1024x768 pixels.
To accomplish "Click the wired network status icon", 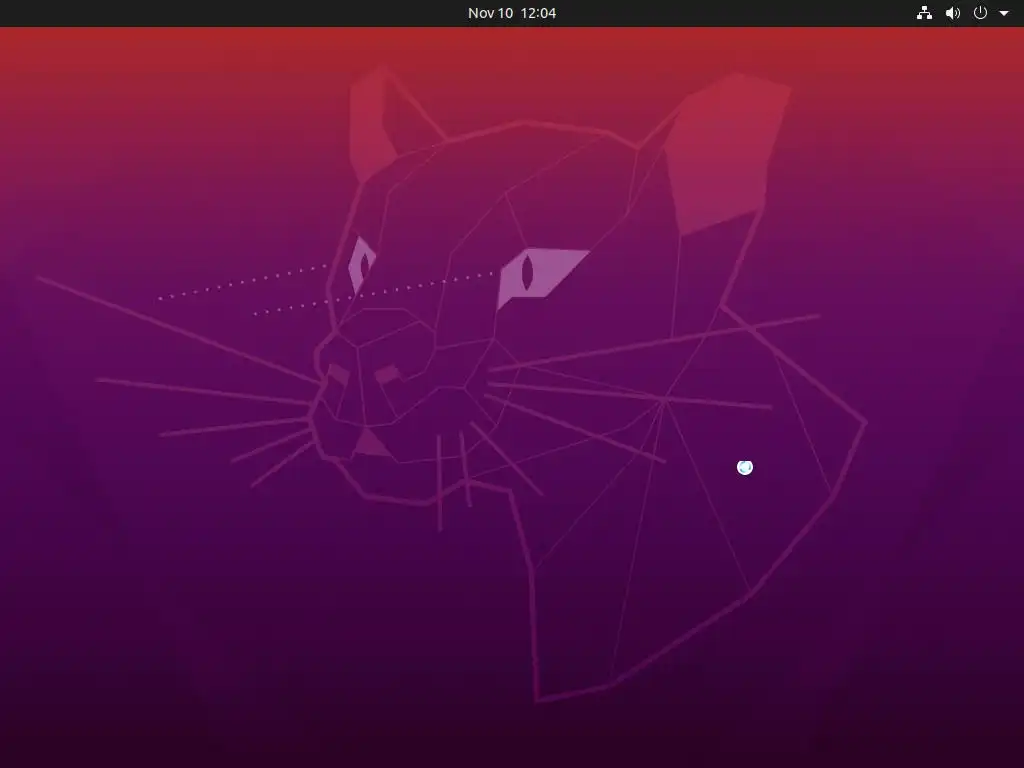I will pos(924,13).
